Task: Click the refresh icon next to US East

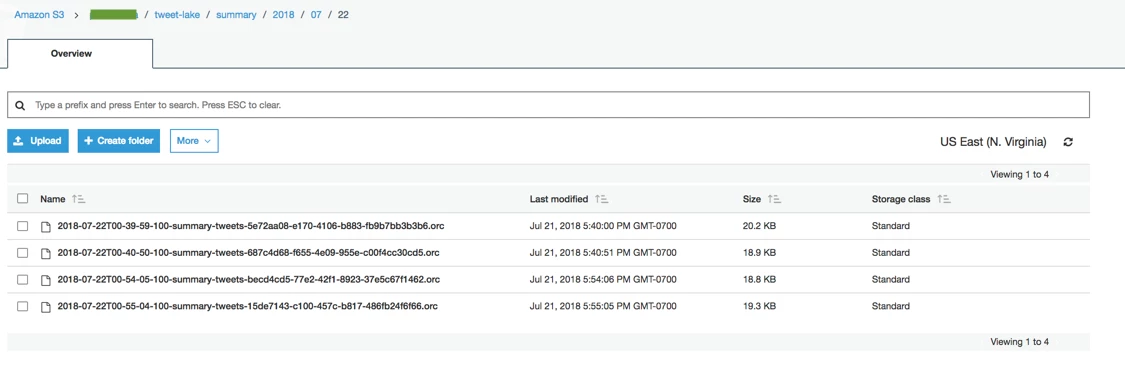Action: [1068, 142]
